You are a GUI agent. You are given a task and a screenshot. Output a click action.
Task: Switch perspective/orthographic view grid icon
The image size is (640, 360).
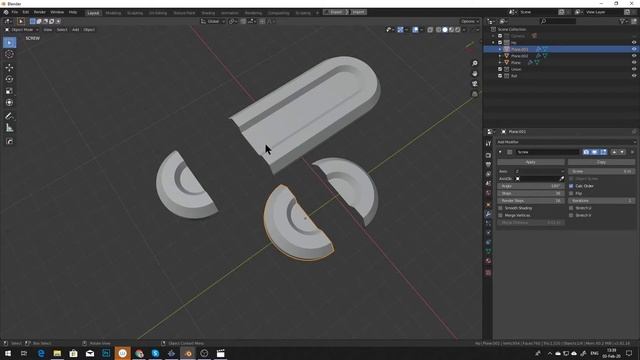coord(475,94)
